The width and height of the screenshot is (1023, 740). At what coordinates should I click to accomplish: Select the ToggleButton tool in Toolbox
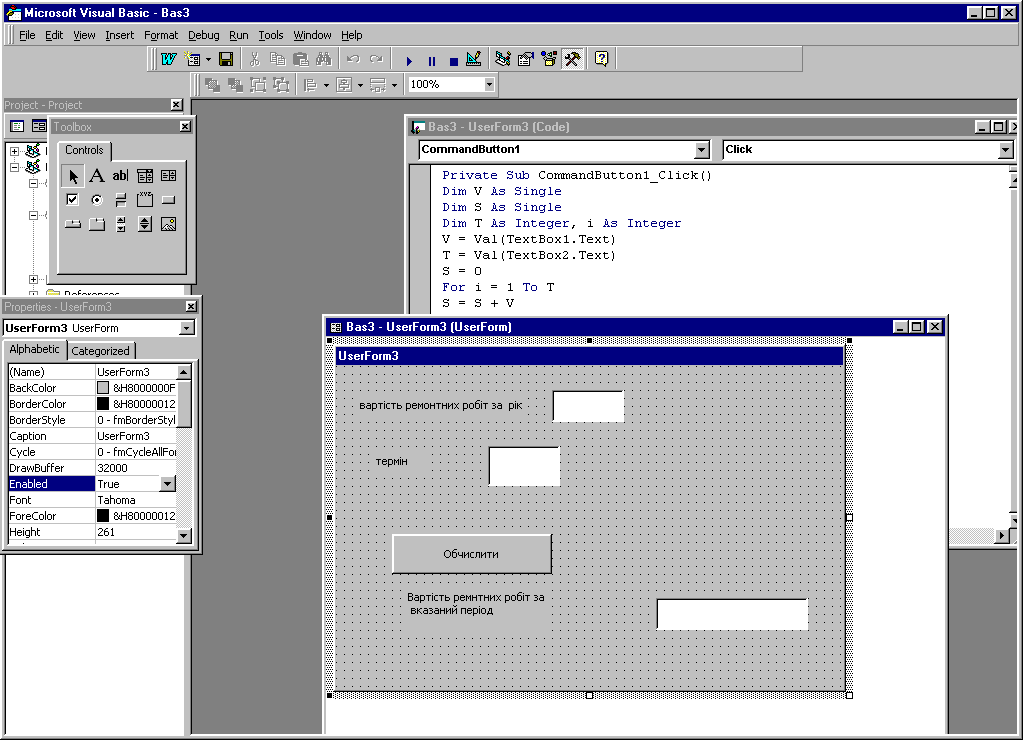tap(121, 200)
